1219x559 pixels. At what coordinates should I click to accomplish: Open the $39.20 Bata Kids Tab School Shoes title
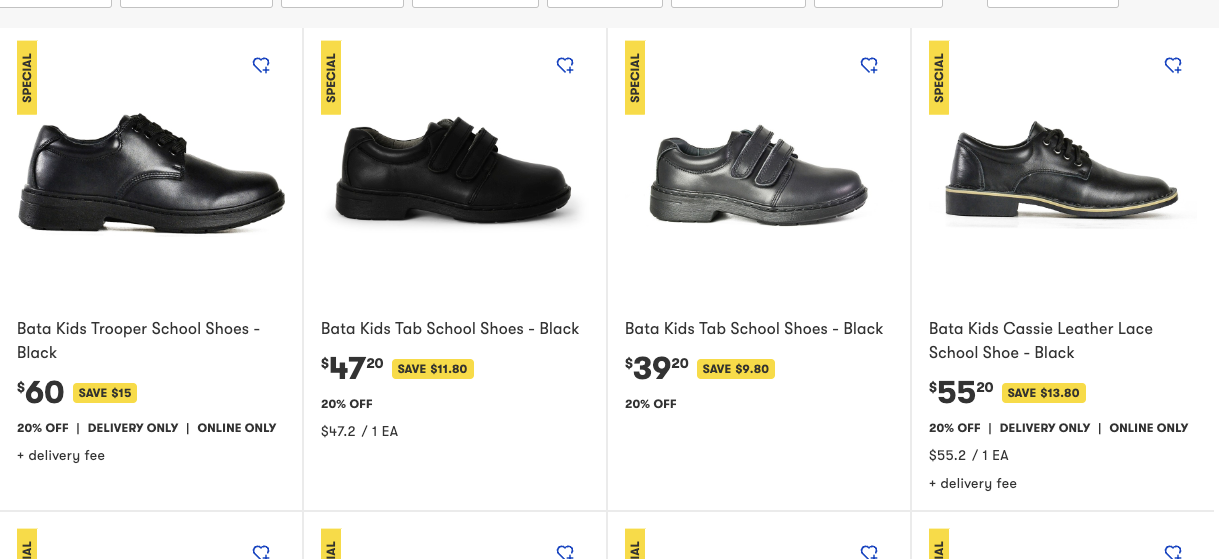(754, 329)
